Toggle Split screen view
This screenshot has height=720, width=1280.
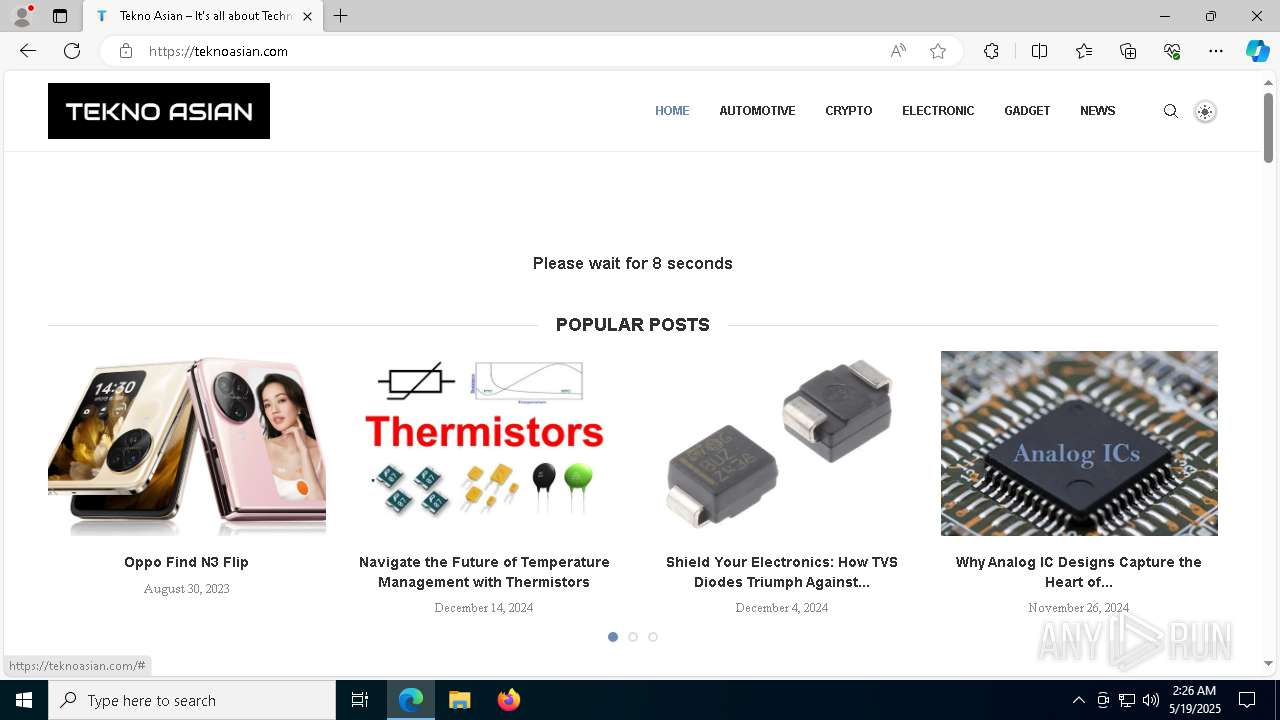point(1039,51)
